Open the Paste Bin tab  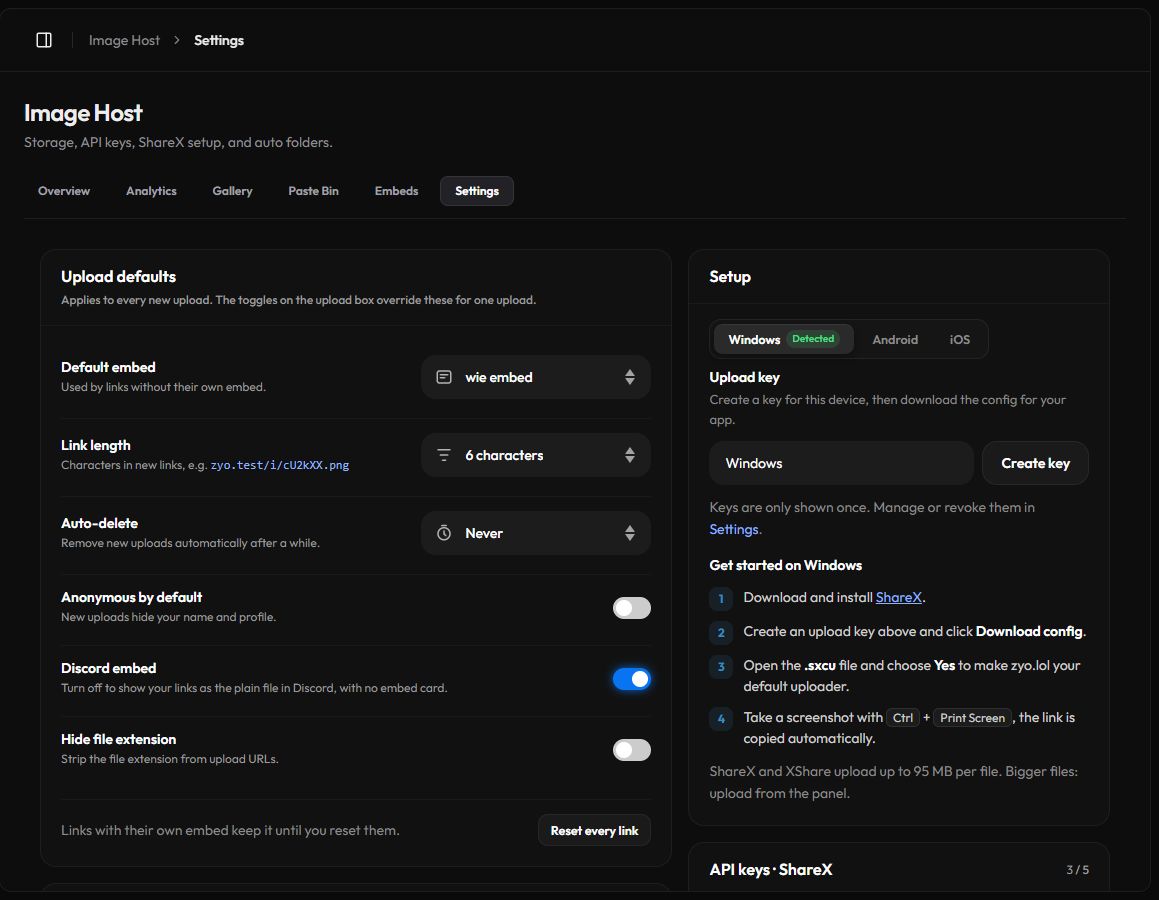(313, 191)
